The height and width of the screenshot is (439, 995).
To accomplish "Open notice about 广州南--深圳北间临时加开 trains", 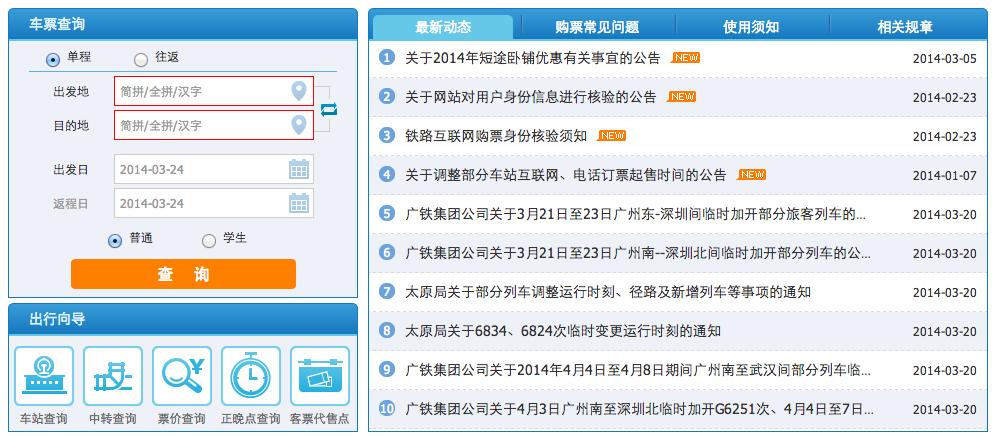I will click(638, 253).
